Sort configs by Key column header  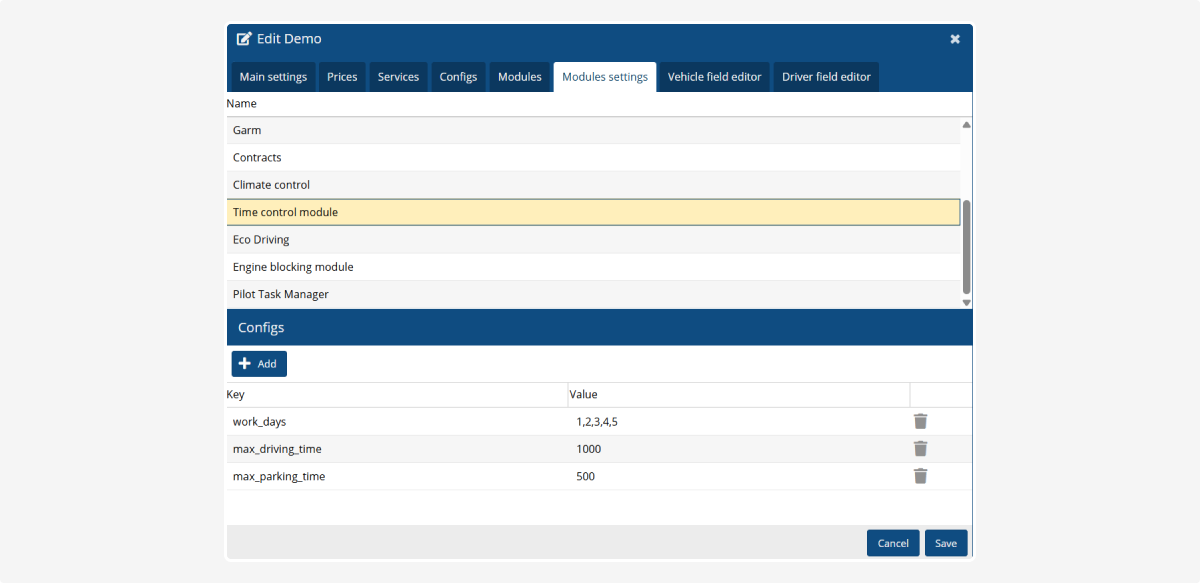(x=236, y=395)
